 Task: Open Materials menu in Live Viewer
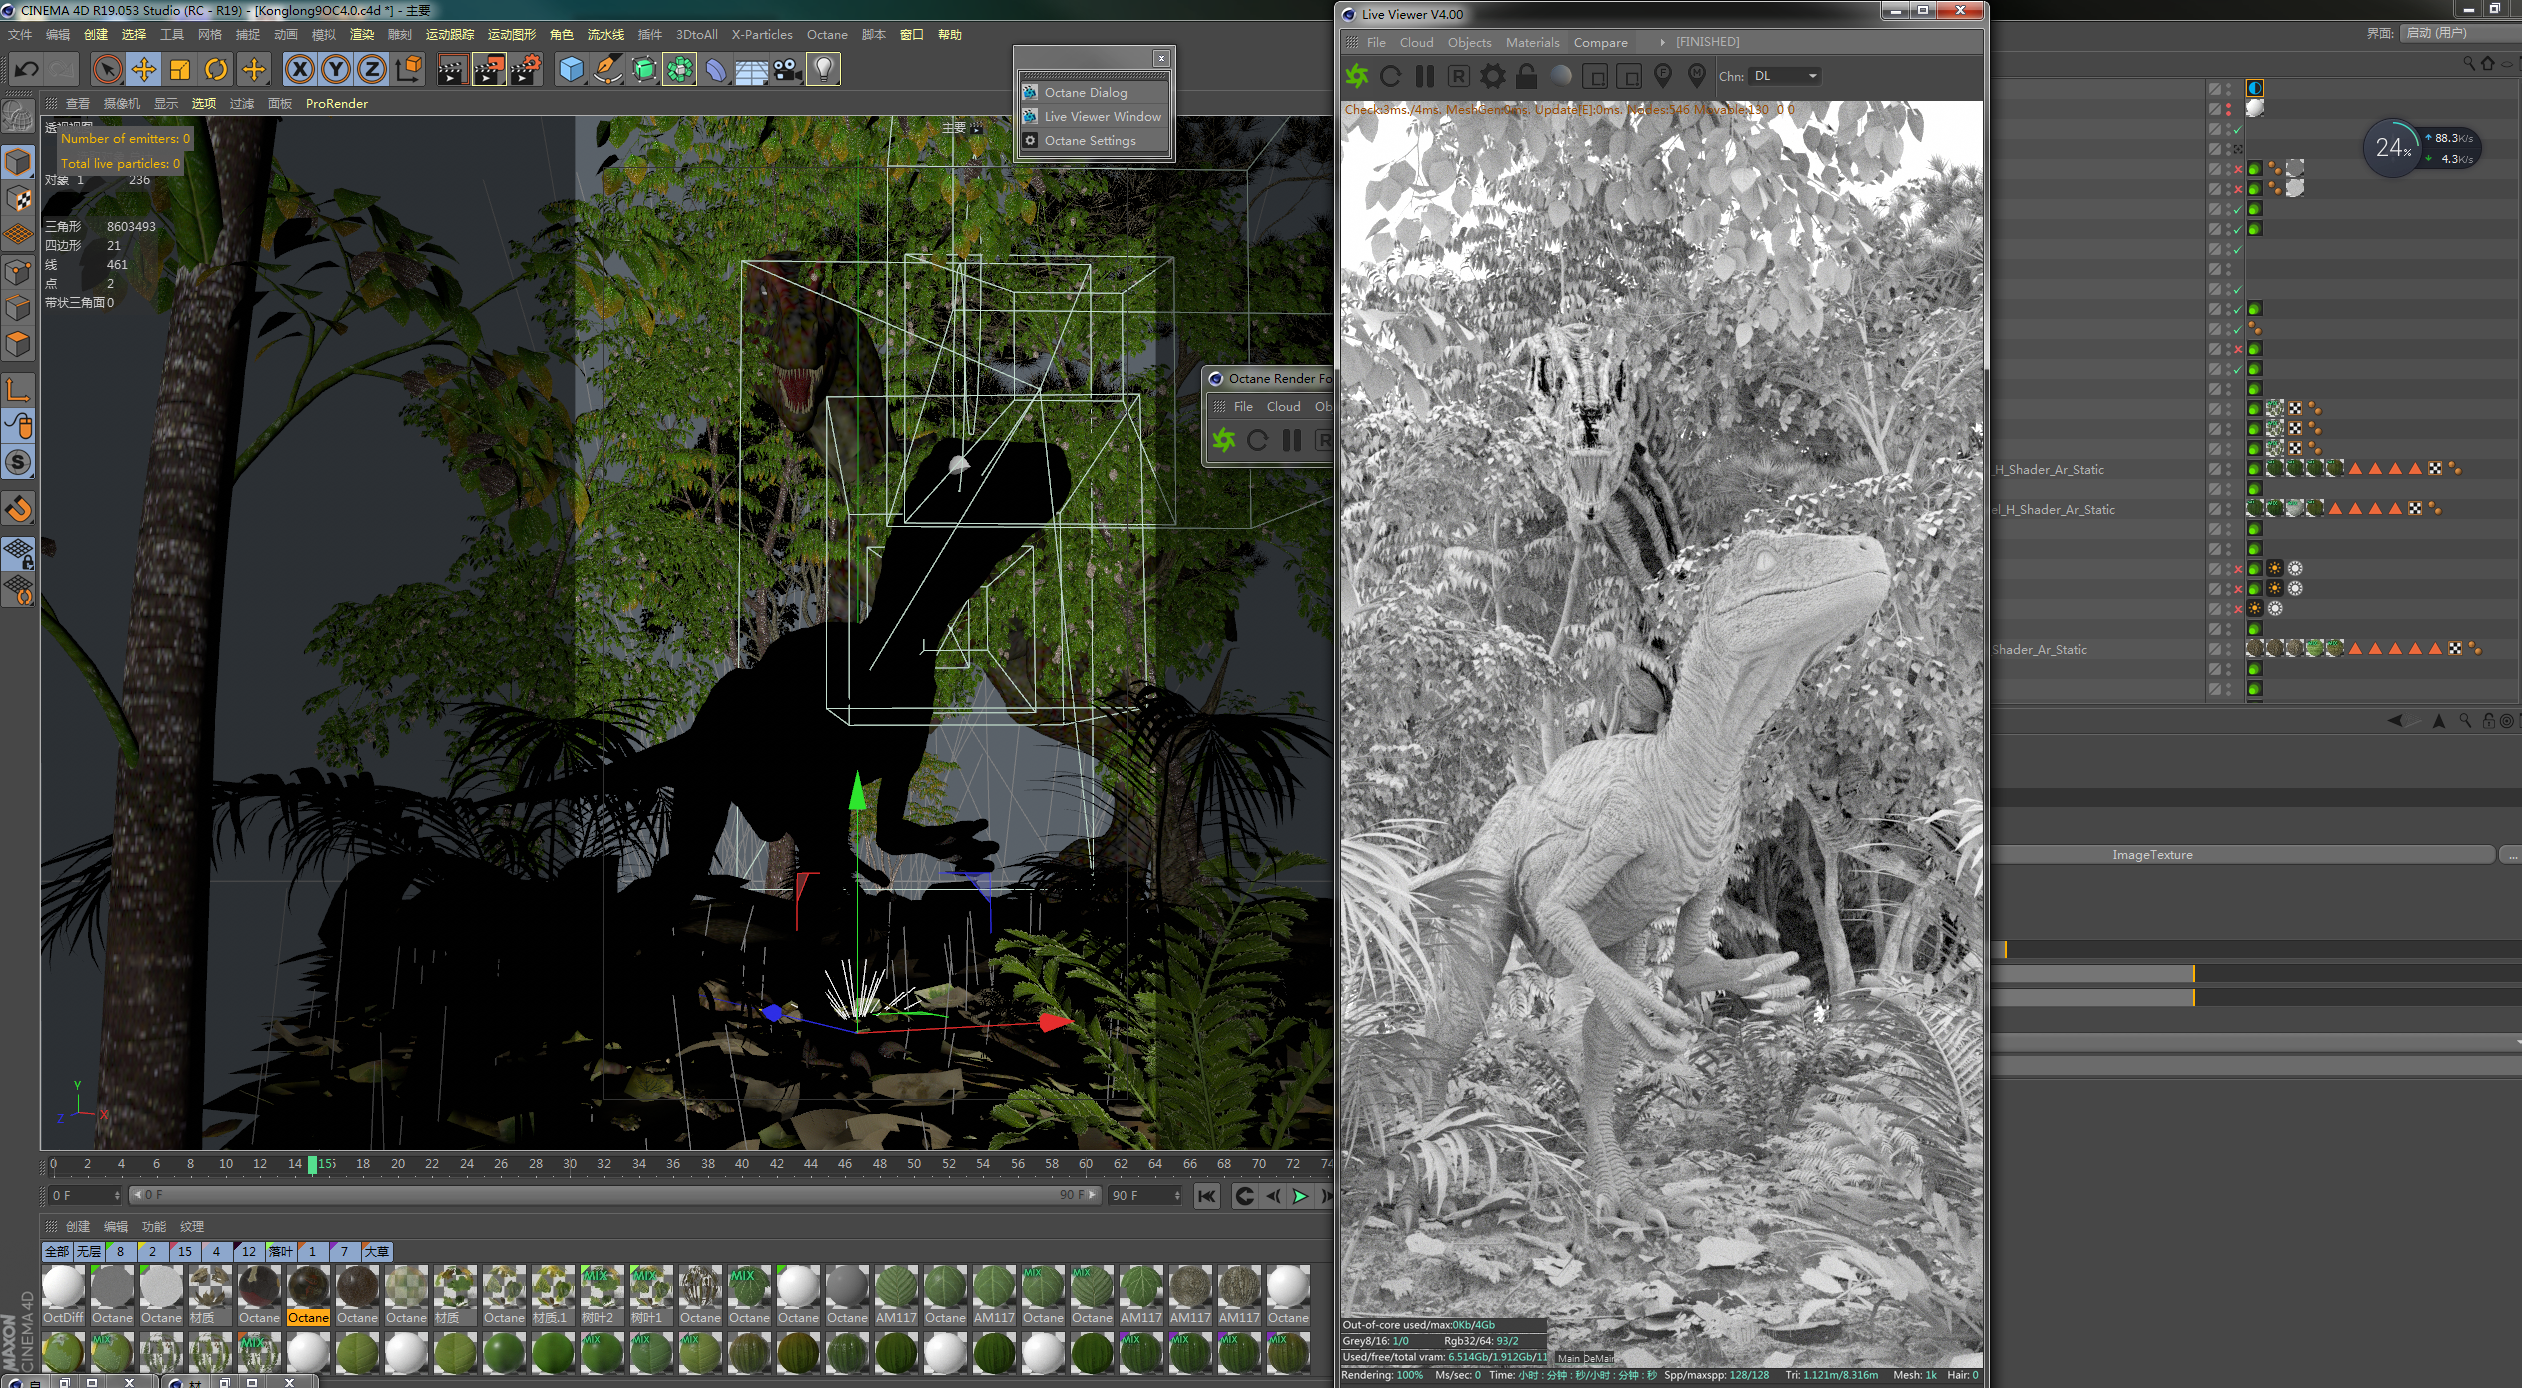1532,42
